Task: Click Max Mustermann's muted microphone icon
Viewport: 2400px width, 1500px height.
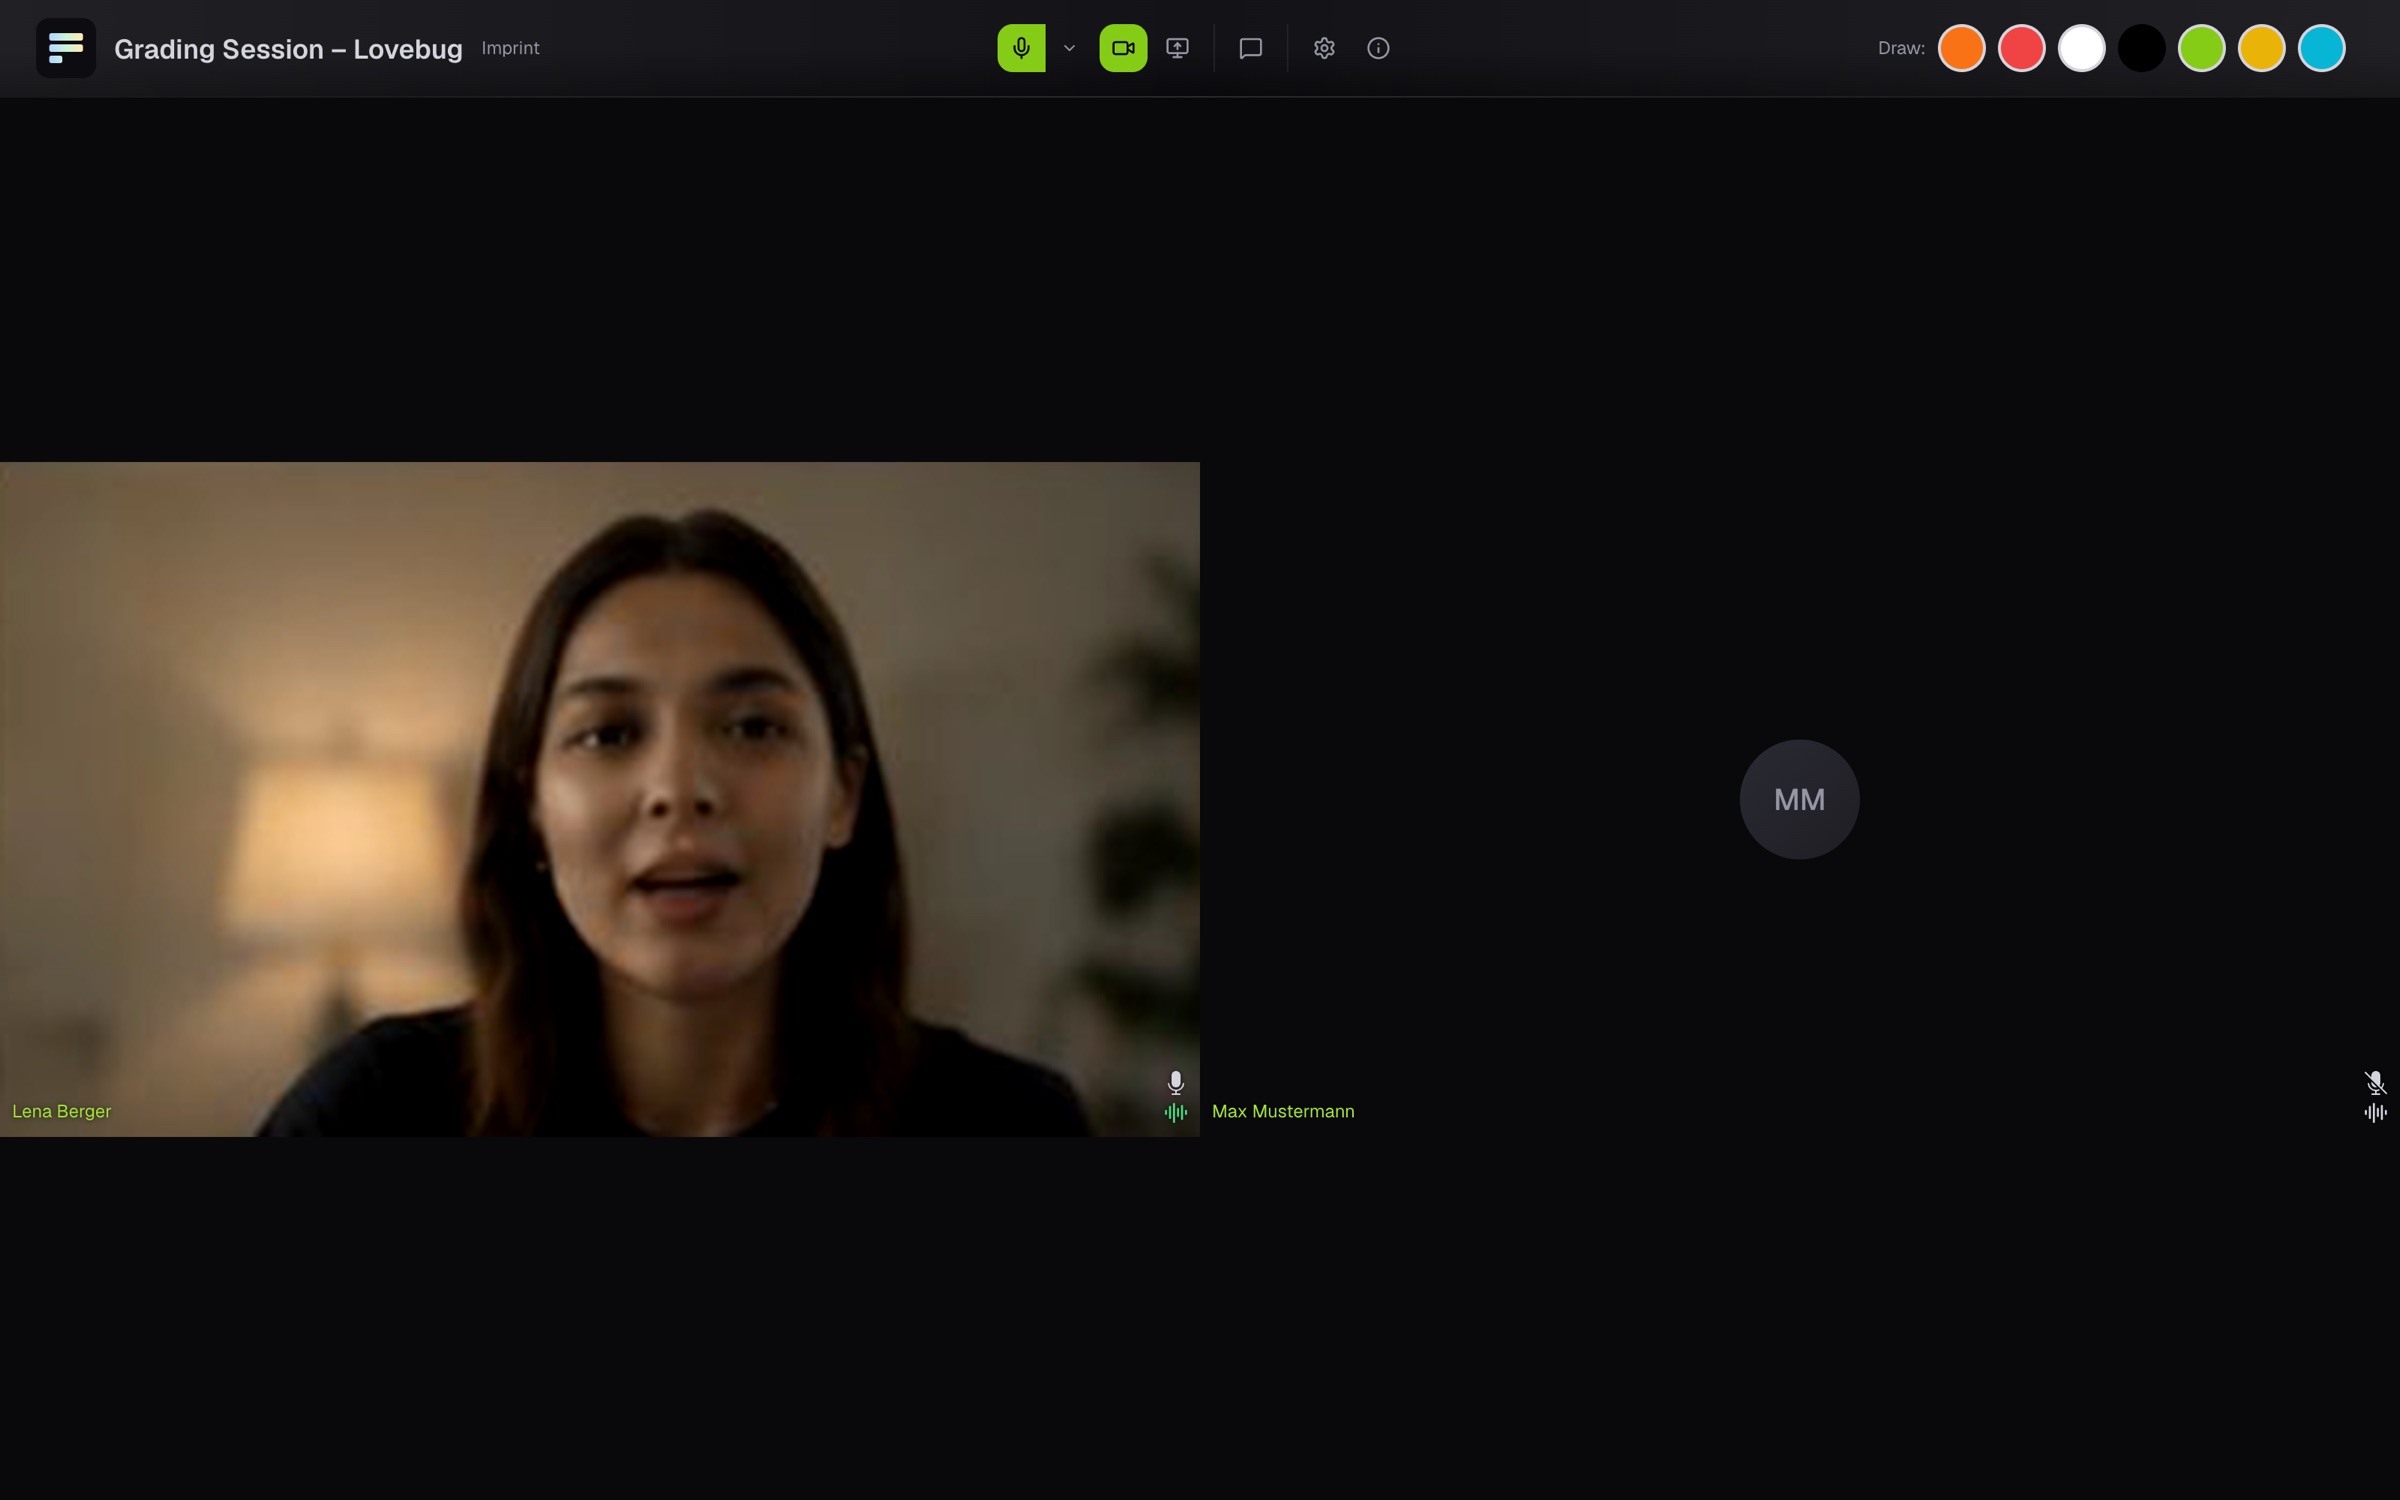Action: click(2375, 1083)
